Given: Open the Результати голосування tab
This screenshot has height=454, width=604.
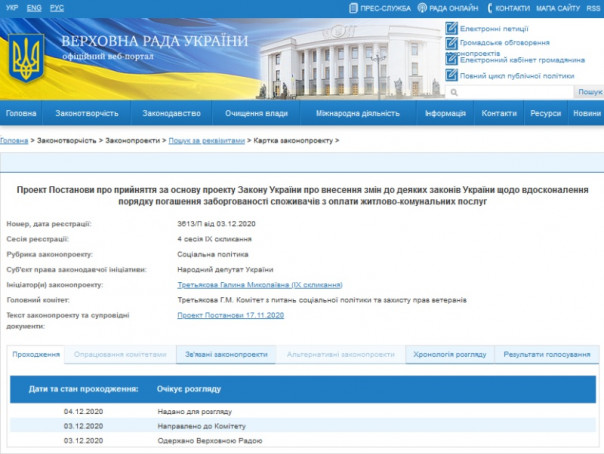Looking at the screenshot, I should point(549,355).
